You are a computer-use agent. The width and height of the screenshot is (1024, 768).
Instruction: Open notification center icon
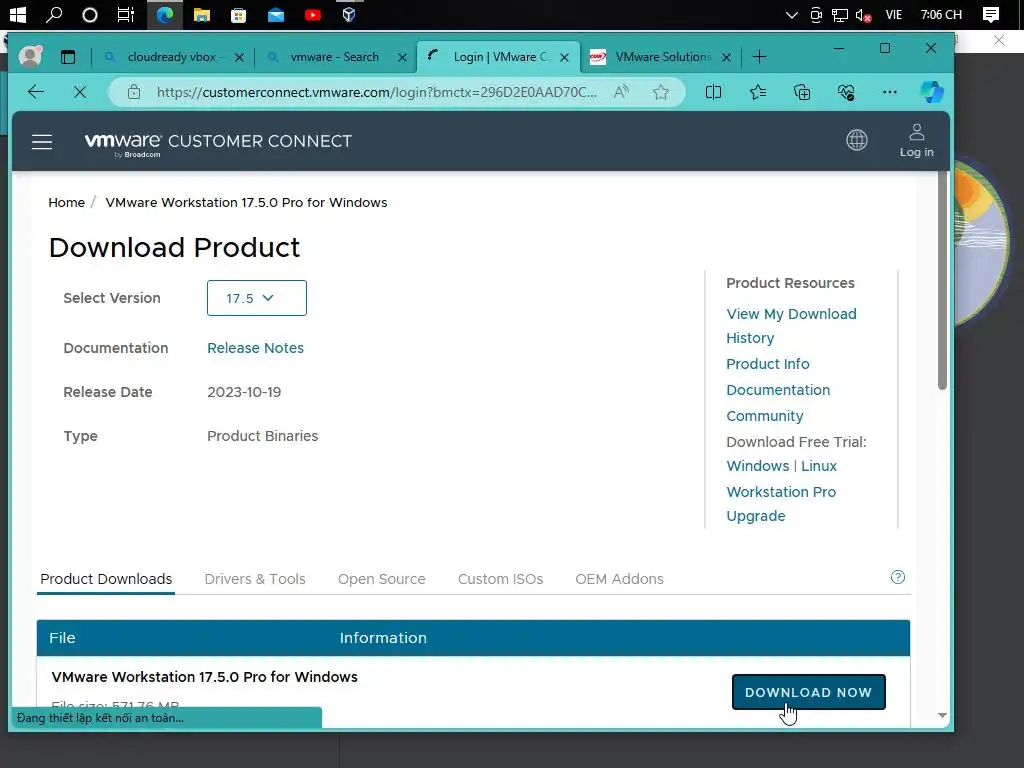[x=991, y=14]
